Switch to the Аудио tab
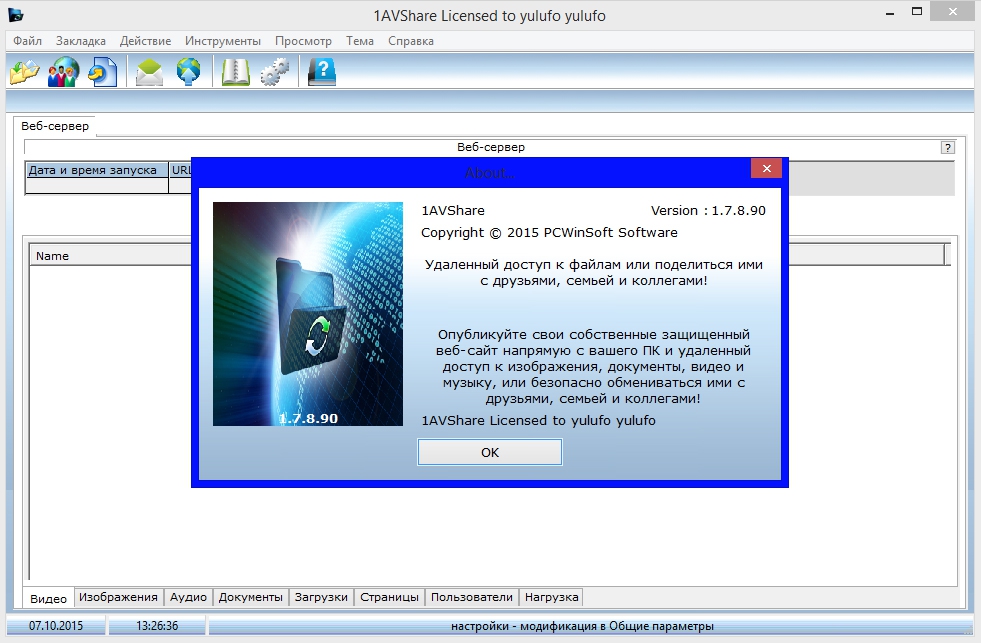981x643 pixels. pos(188,597)
